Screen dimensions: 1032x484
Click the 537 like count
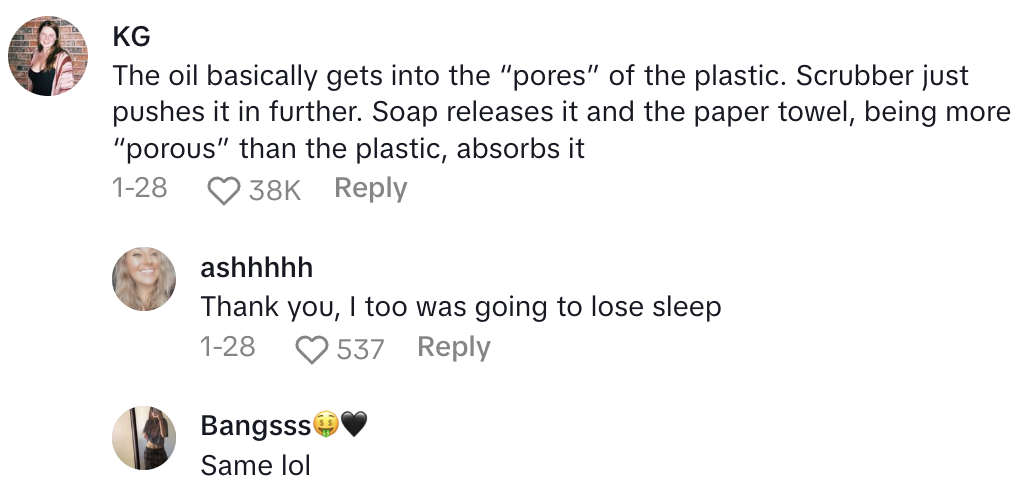click(x=361, y=349)
